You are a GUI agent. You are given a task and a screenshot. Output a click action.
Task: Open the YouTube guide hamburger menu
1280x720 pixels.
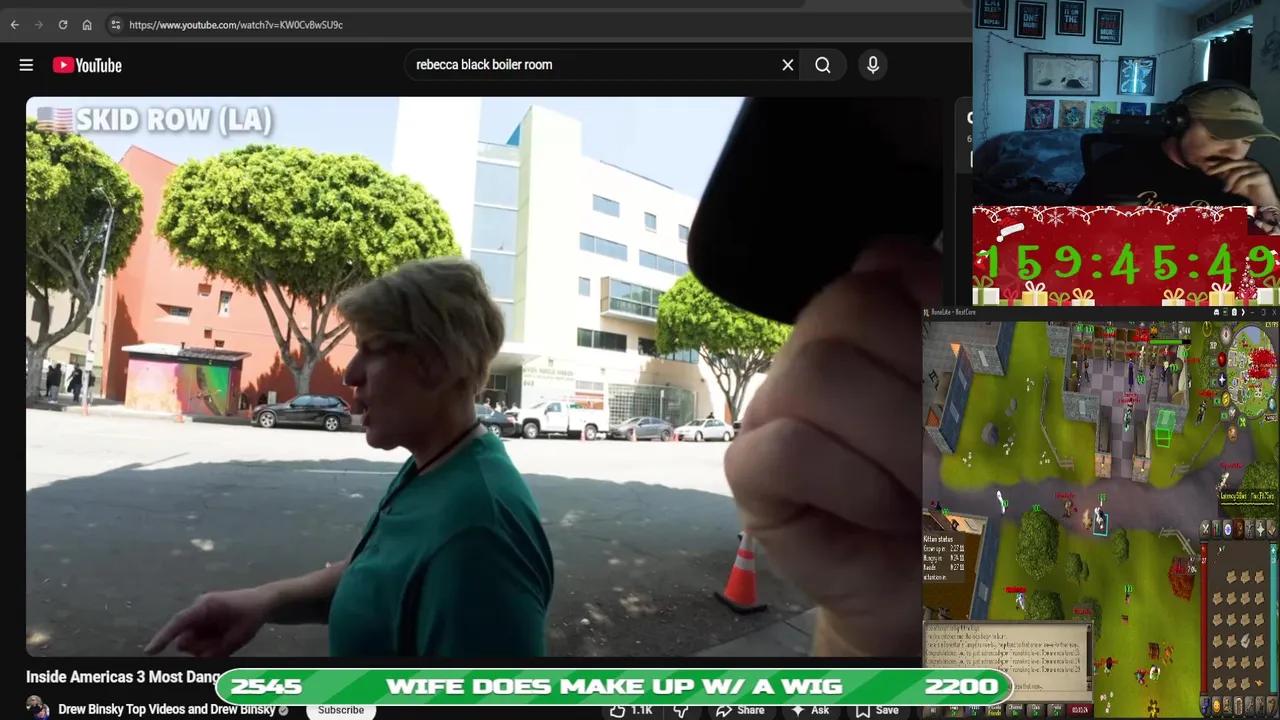tap(26, 65)
